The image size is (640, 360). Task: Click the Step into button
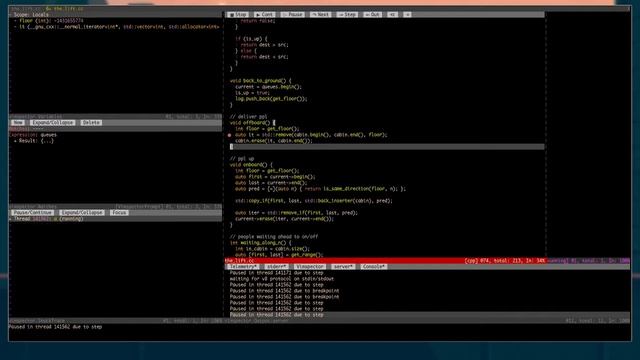click(347, 14)
